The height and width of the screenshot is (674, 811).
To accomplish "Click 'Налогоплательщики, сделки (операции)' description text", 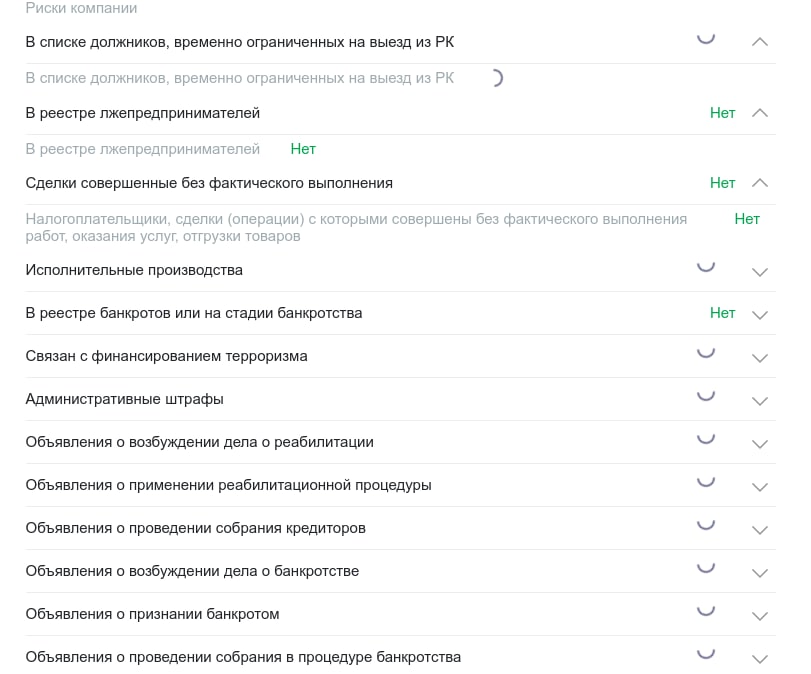I will 356,228.
